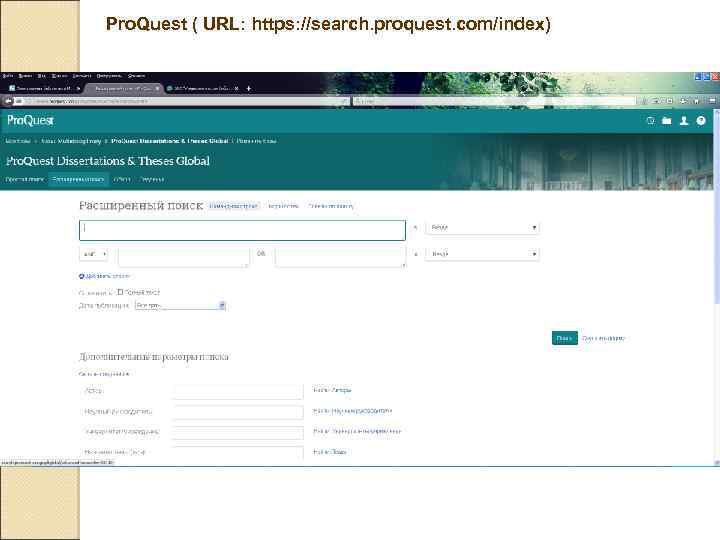
Task: Click the second breadcrumb link
Action: point(71,141)
